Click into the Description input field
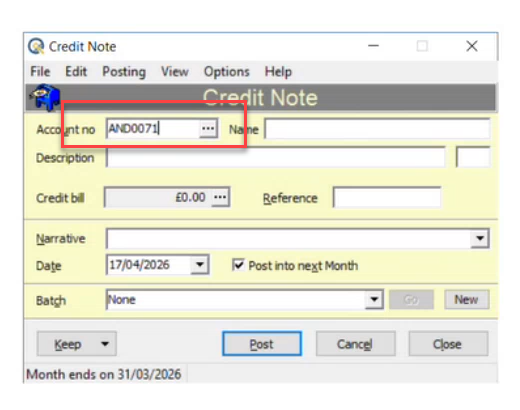This screenshot has height=410, width=520. click(x=276, y=157)
